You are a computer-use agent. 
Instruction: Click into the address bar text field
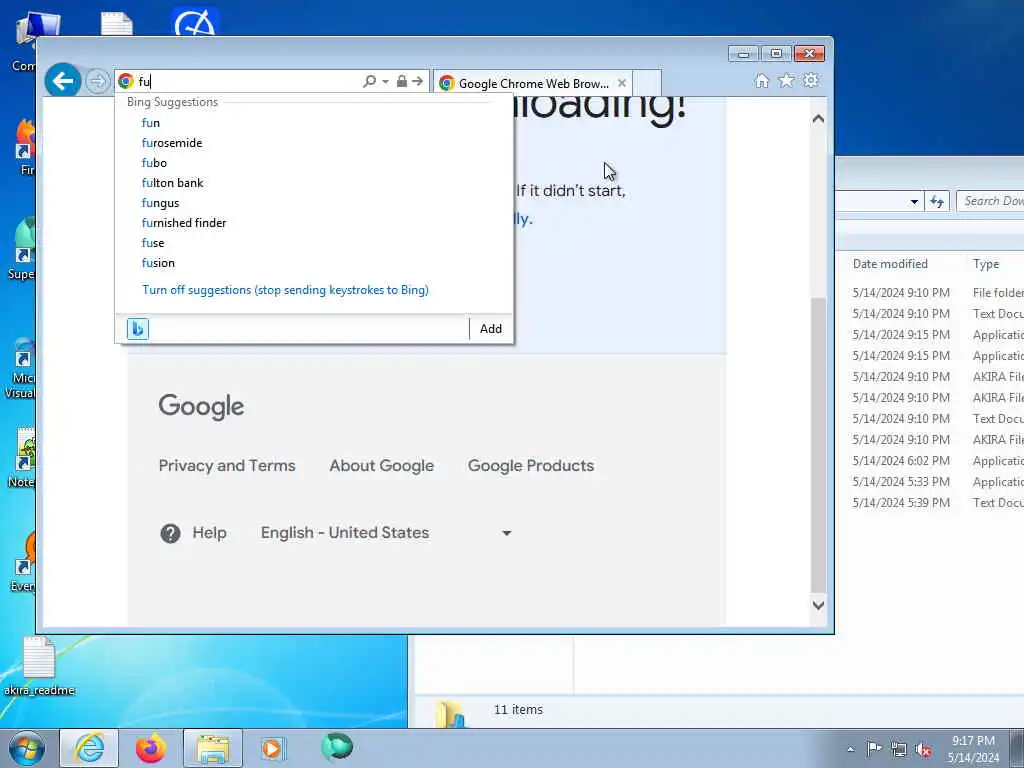(248, 82)
